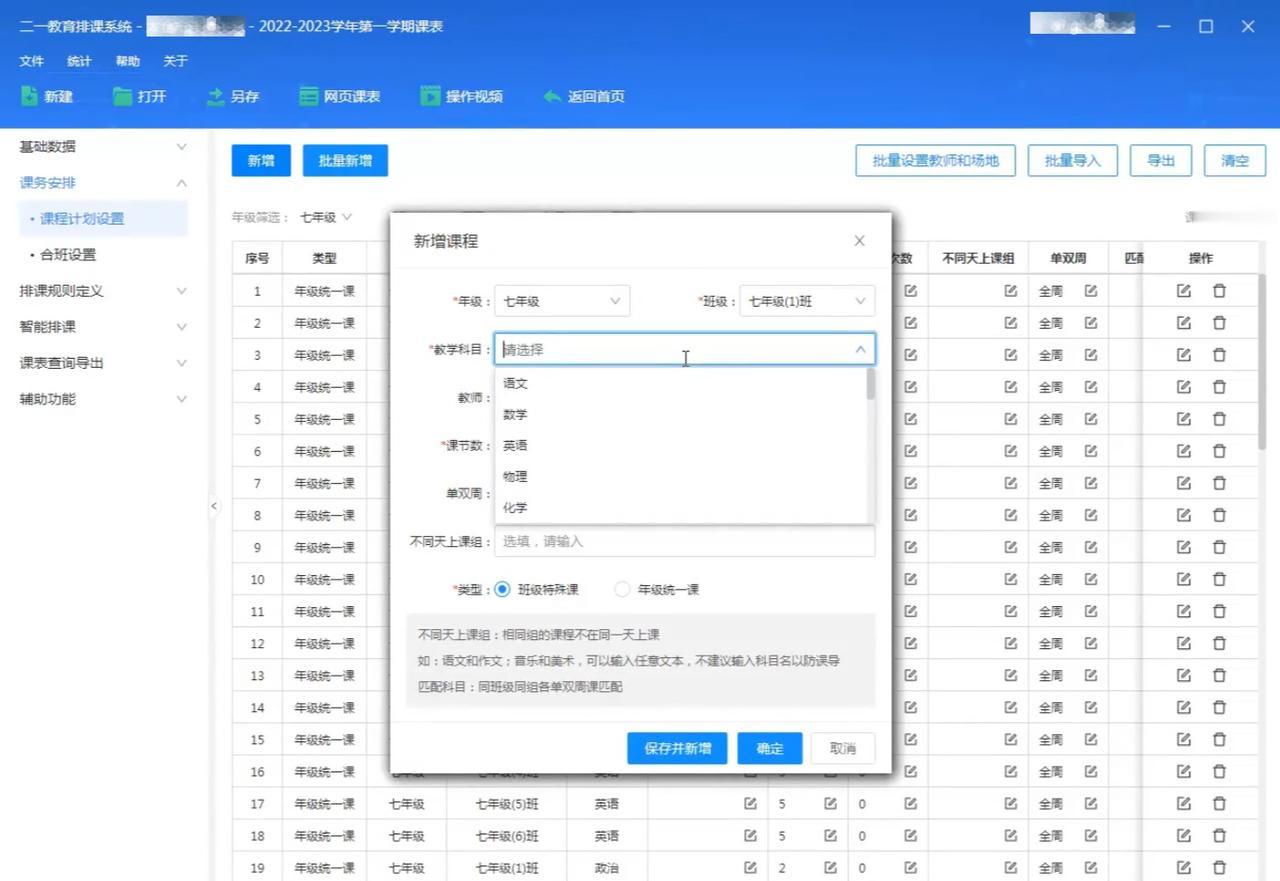Image resolution: width=1280 pixels, height=881 pixels.
Task: Click the edit icon in row 18 操作 column
Action: tap(1184, 835)
